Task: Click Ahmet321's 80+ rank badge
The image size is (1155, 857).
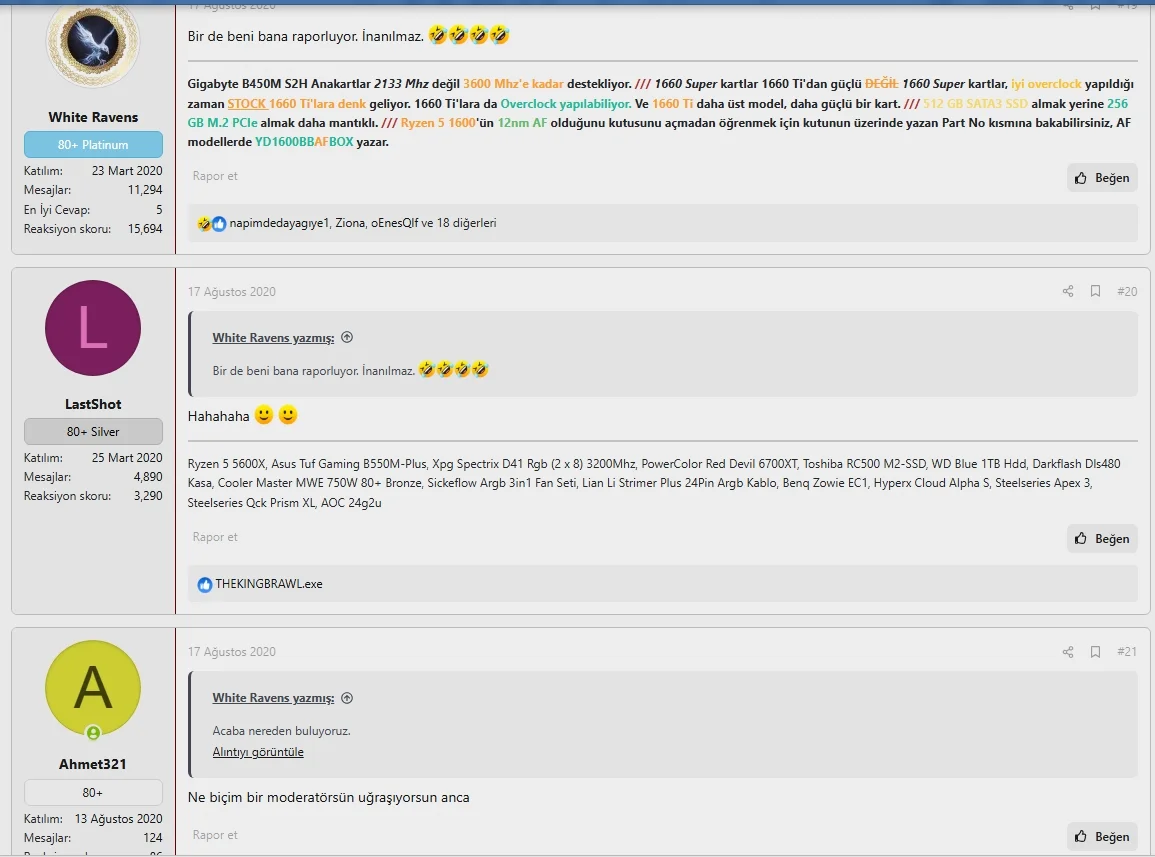Action: point(93,792)
